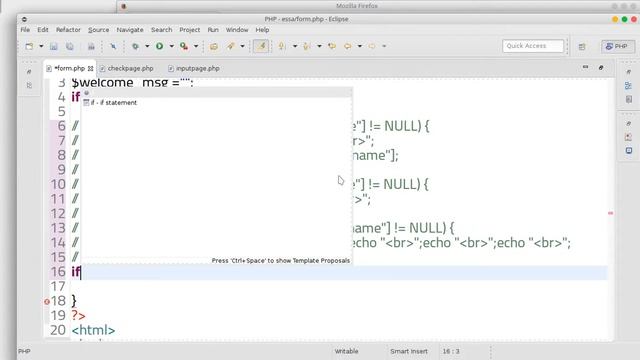Open the Window menu
This screenshot has height=360, width=640.
tap(237, 30)
